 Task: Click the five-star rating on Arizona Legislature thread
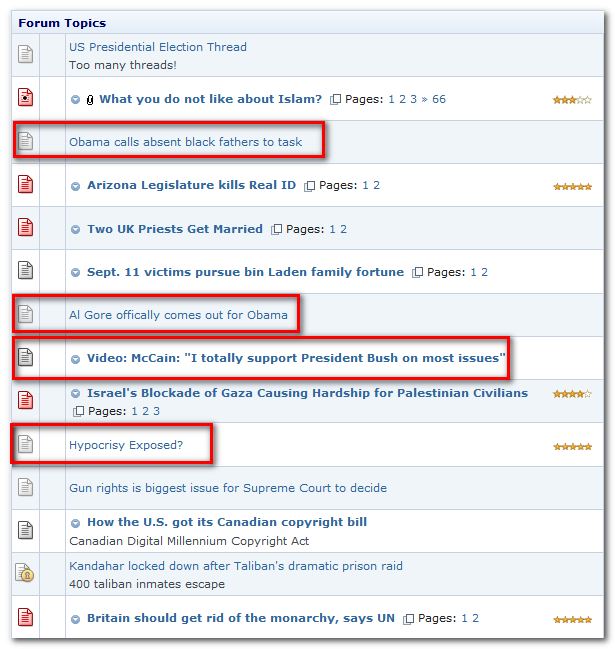572,187
